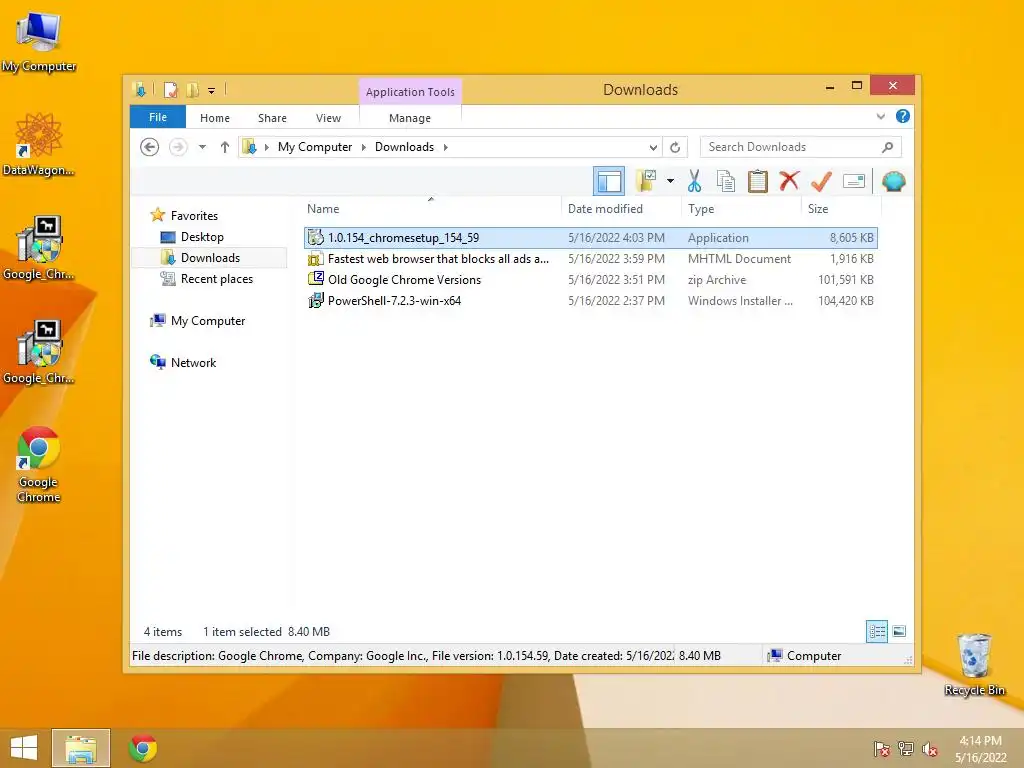This screenshot has height=768, width=1024.
Task: Open the Windows Start button
Action: [24, 748]
